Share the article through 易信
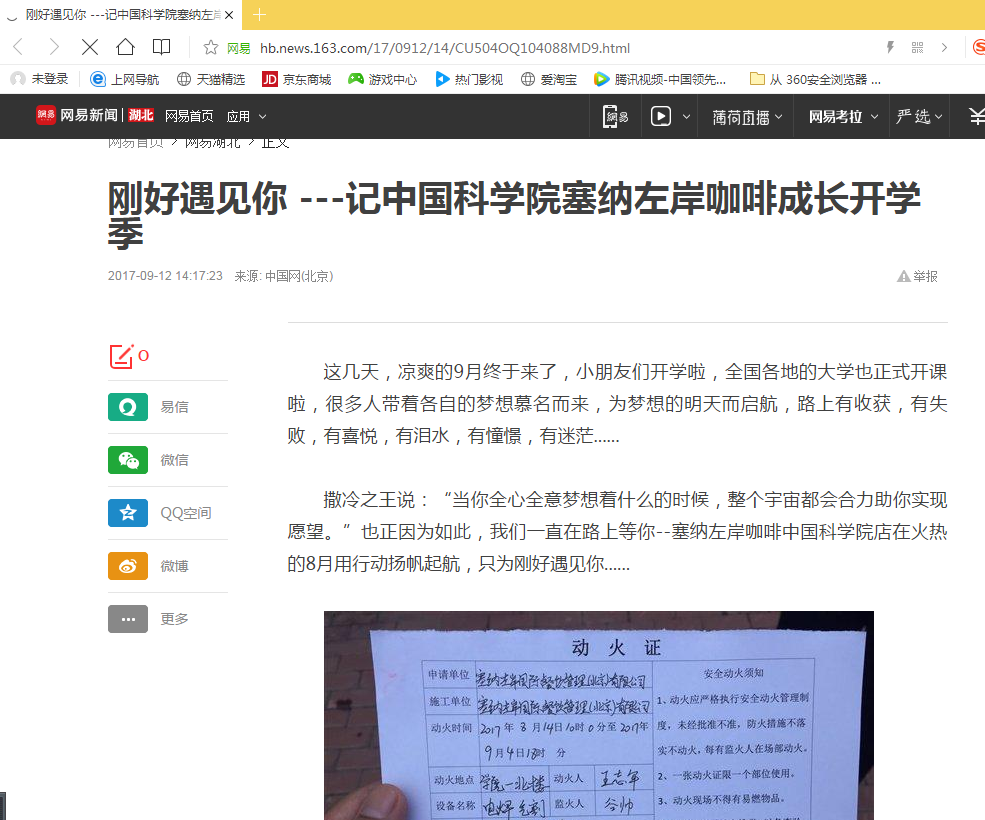985x820 pixels. tap(128, 407)
